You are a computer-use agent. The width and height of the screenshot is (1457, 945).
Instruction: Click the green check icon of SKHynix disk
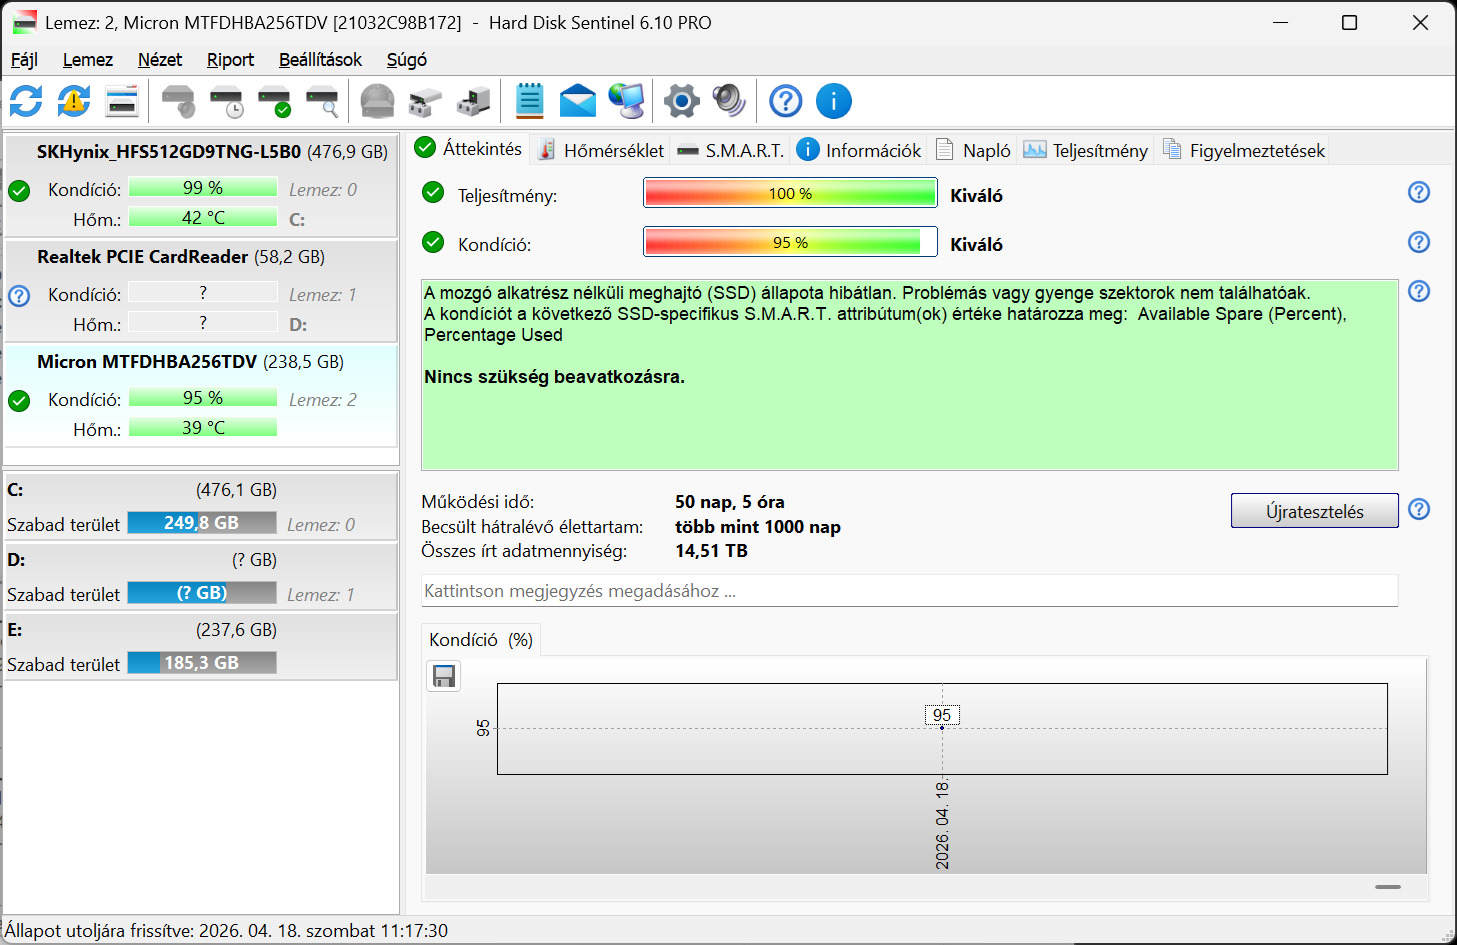(x=19, y=191)
